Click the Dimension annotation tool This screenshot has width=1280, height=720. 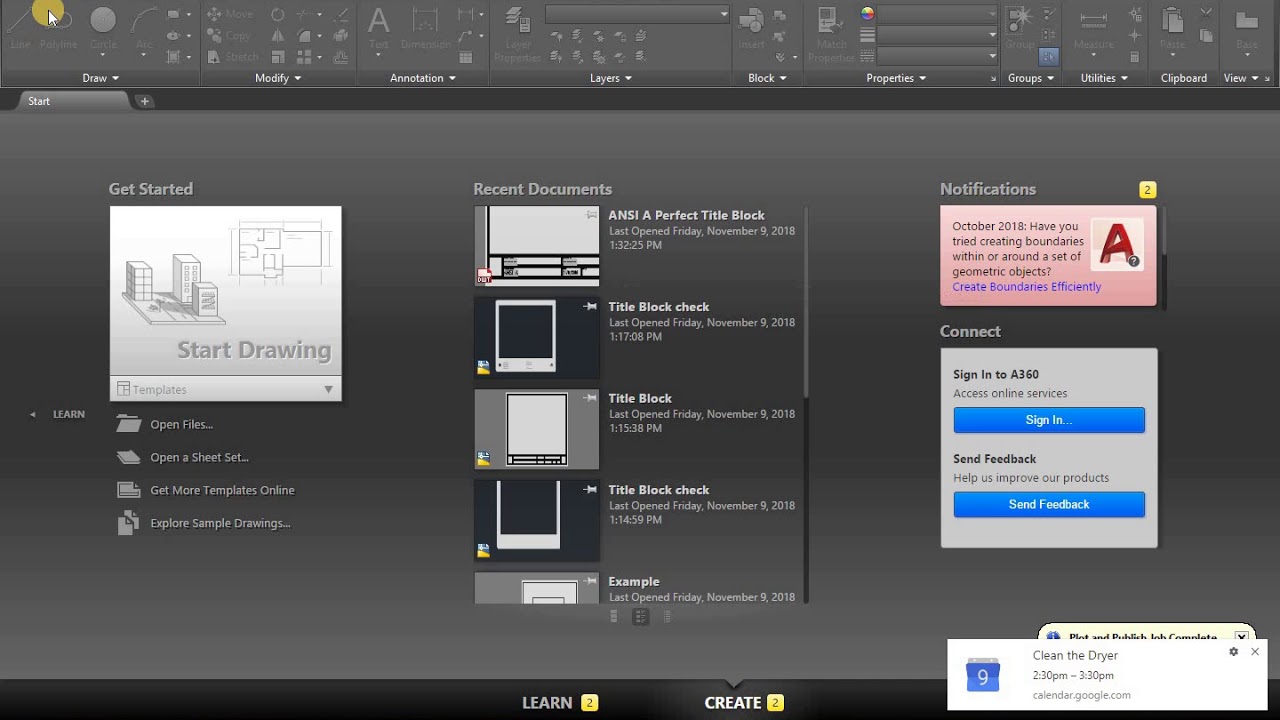(x=425, y=28)
